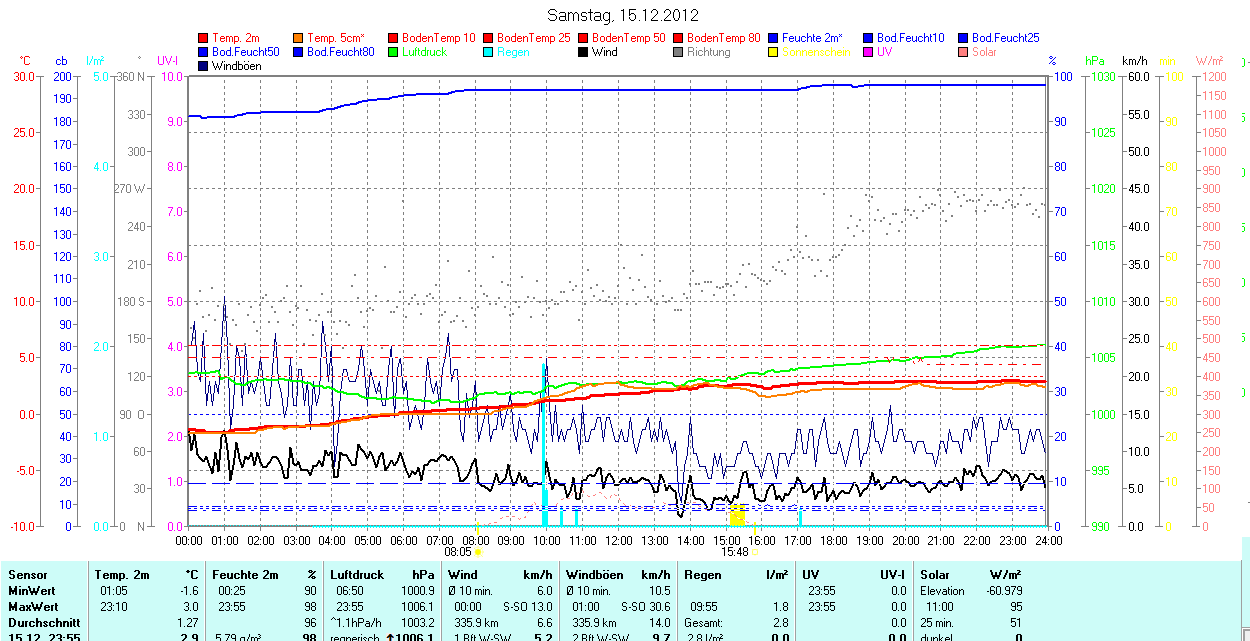1250x641 pixels.
Task: Click the sunset time label 15:48
Action: (735, 551)
